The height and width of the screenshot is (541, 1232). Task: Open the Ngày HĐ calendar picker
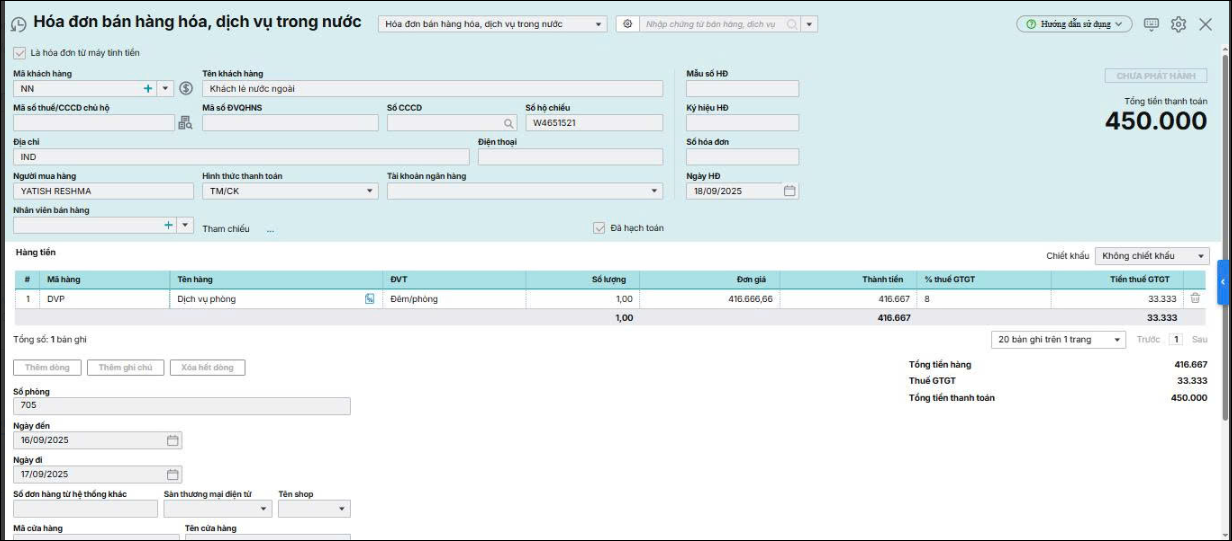click(x=789, y=191)
